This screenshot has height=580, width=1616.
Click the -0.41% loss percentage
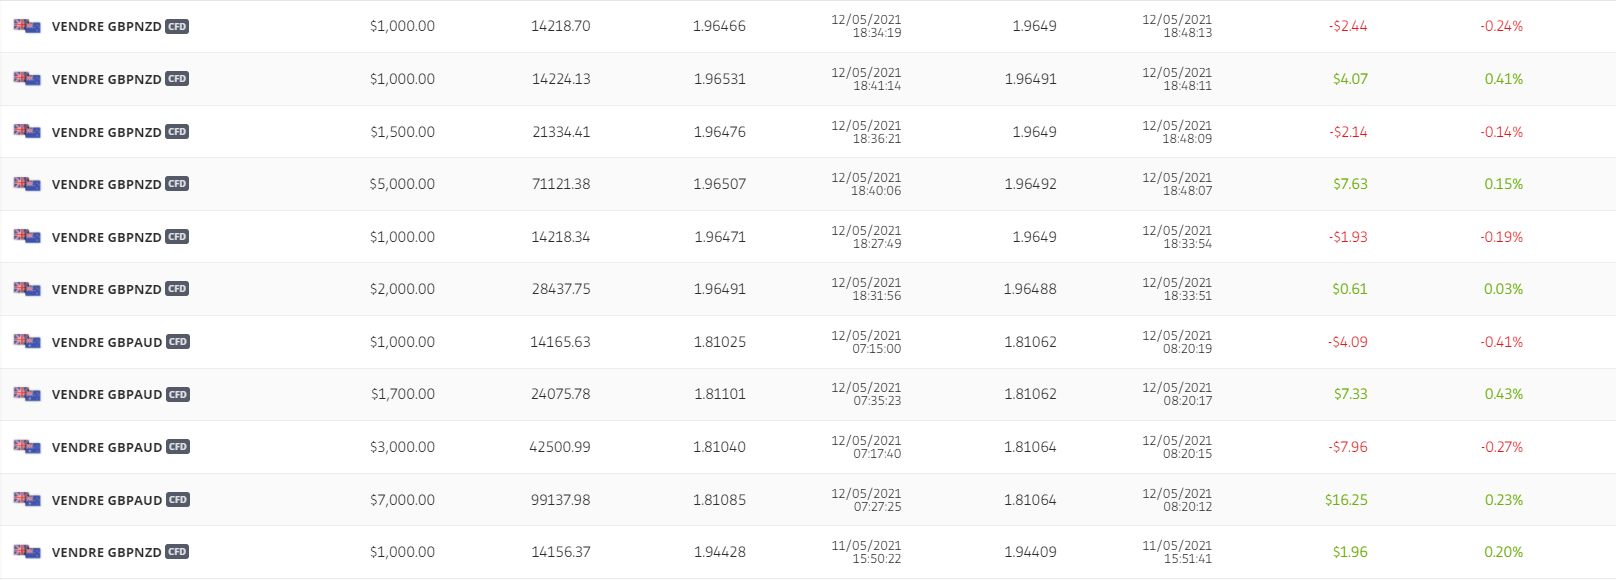1501,342
